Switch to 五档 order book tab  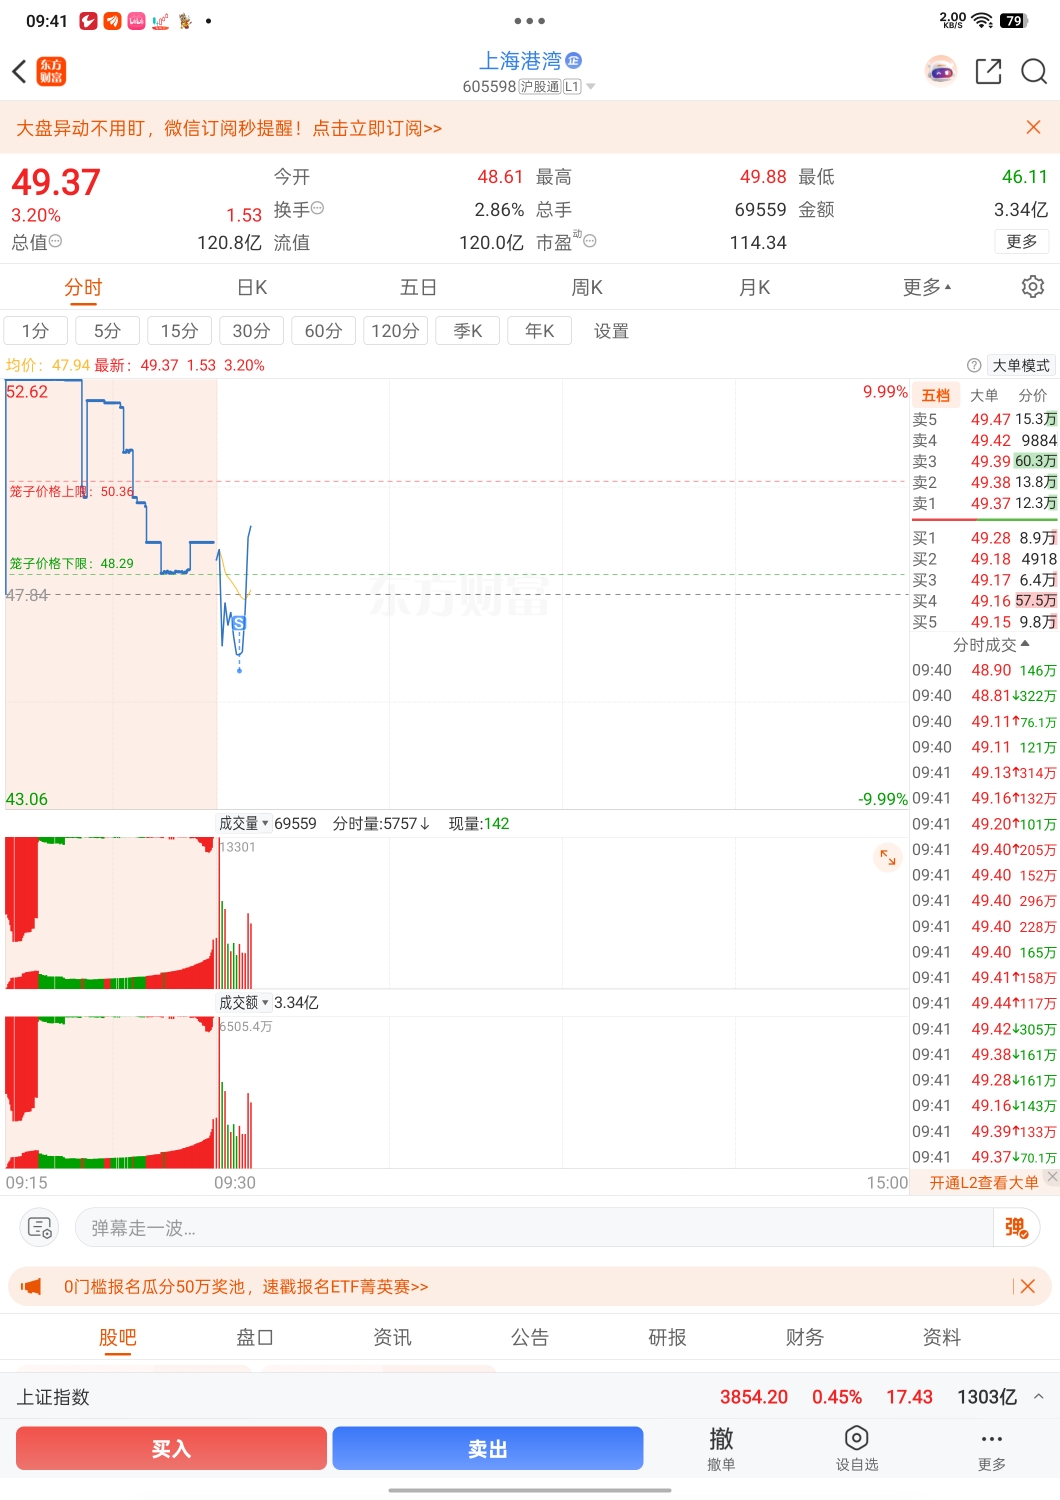936,395
